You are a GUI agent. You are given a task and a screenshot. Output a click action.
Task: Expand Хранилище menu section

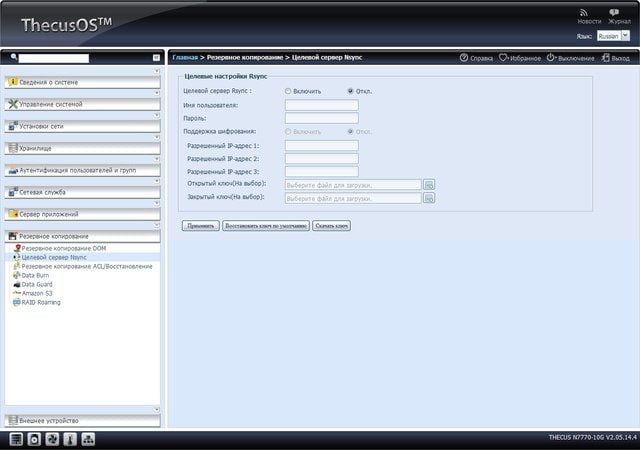tap(82, 148)
